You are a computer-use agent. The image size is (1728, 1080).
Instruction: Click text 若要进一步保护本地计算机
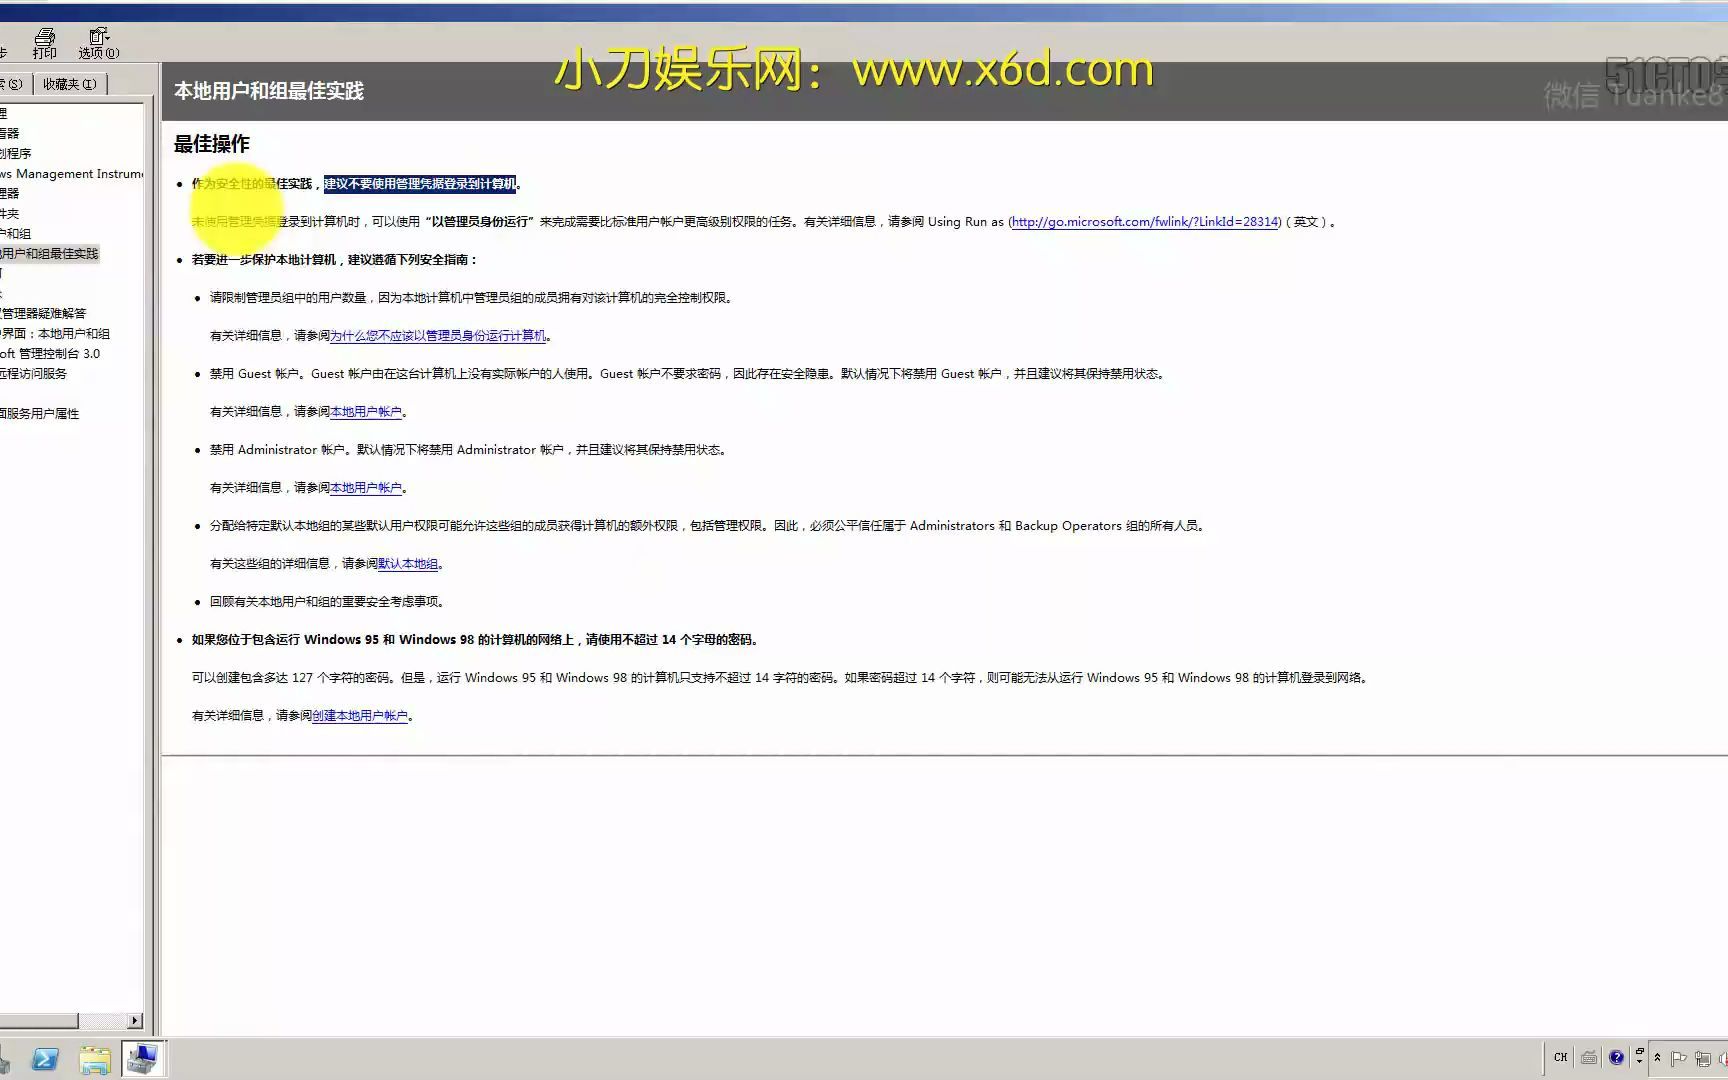[x=264, y=260]
